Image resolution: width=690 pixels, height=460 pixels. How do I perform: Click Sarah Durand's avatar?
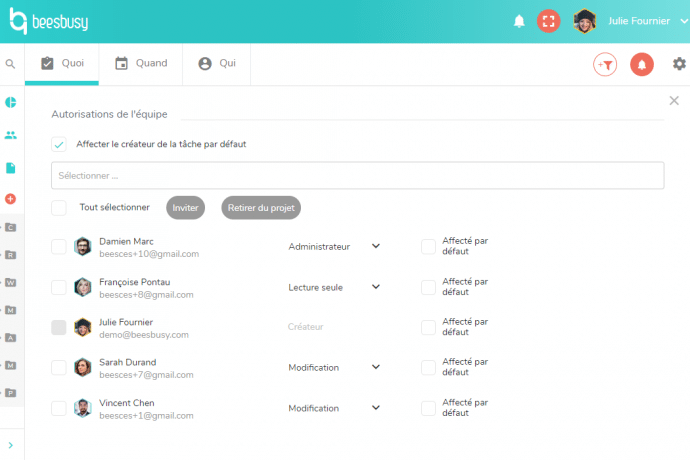click(82, 368)
